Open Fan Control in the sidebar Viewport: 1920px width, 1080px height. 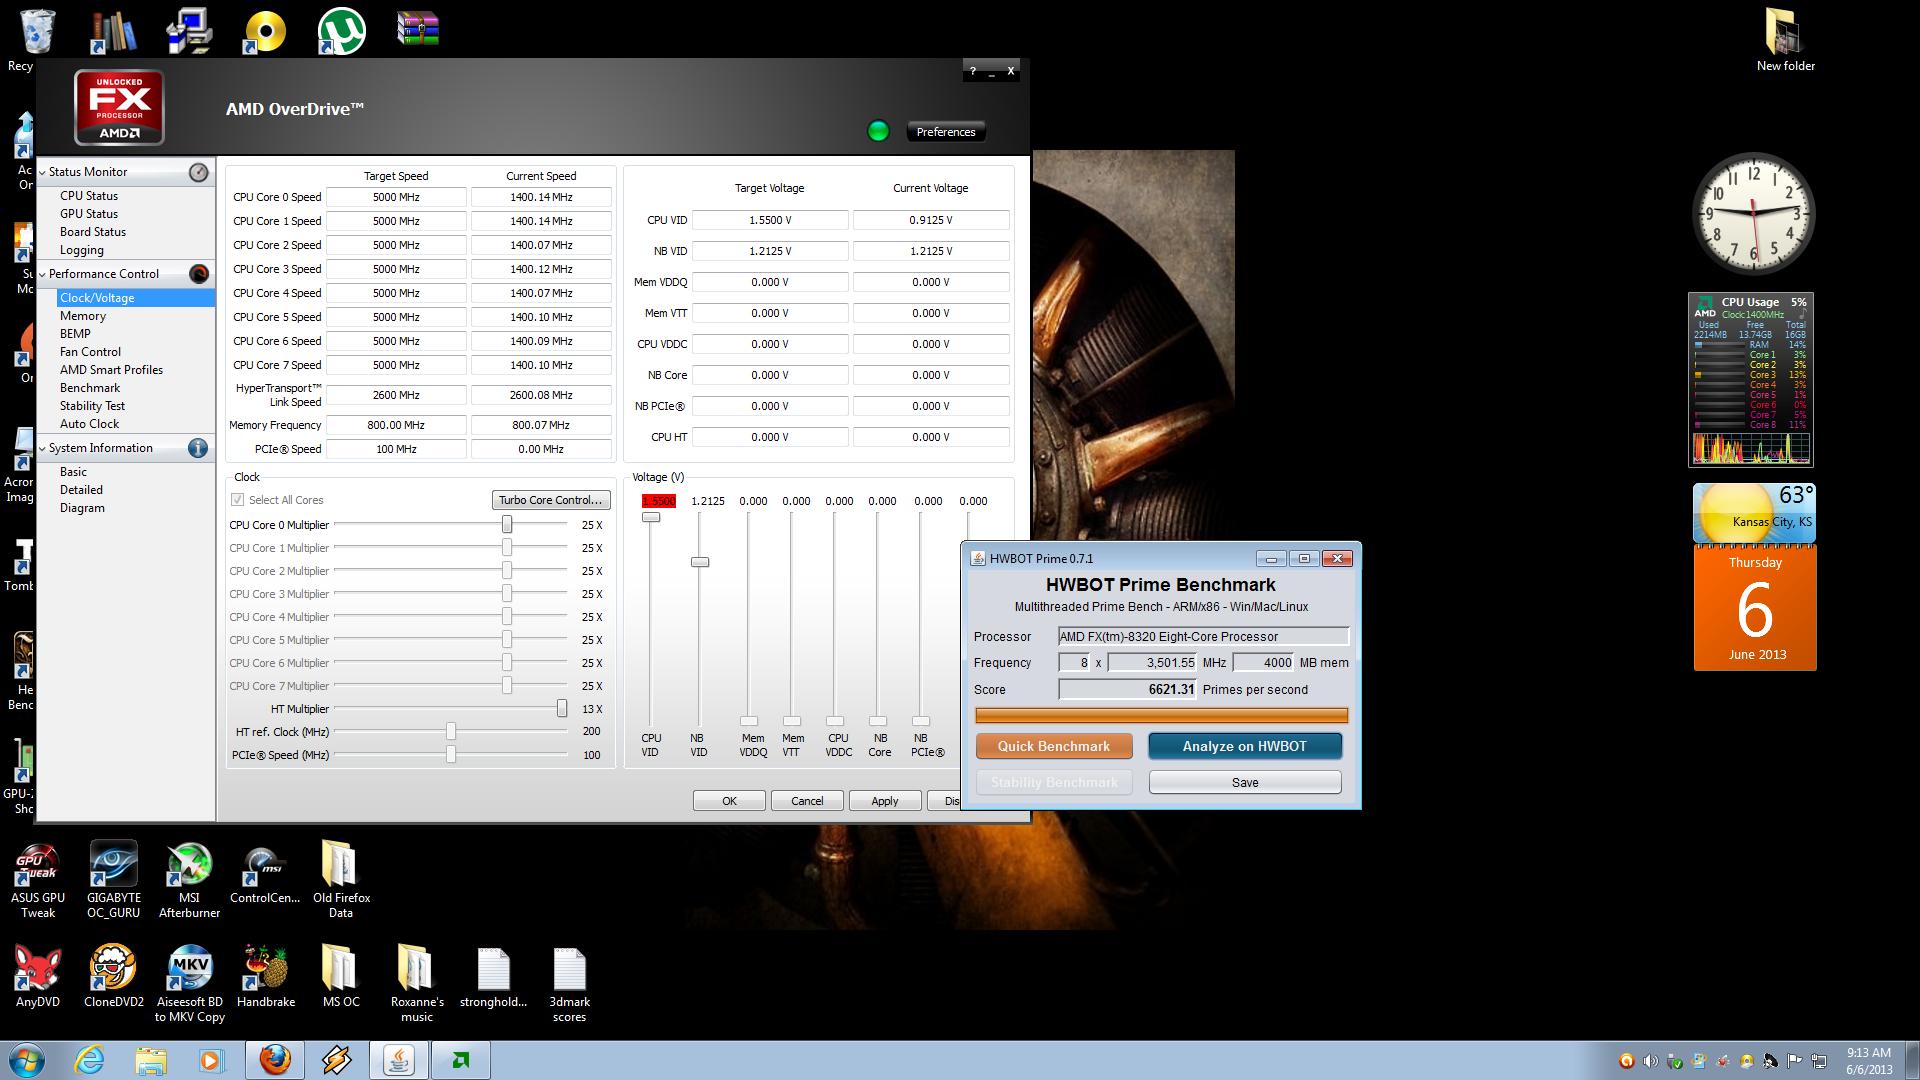coord(90,352)
